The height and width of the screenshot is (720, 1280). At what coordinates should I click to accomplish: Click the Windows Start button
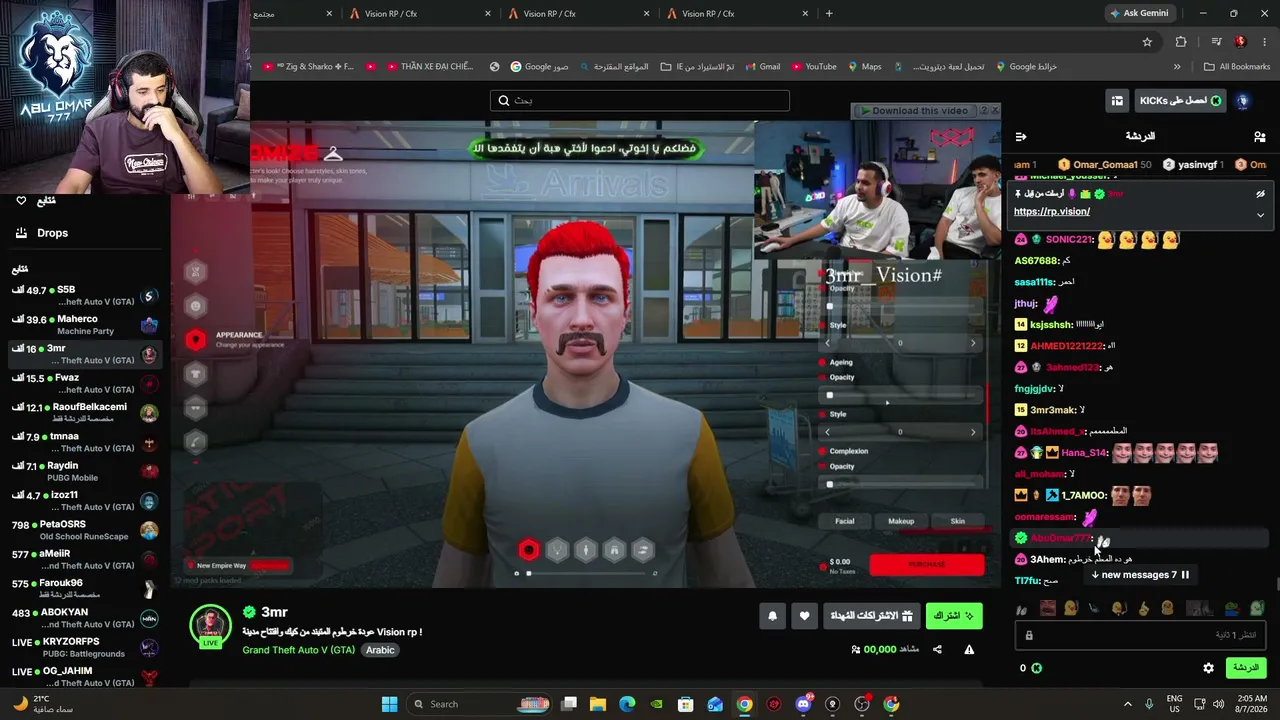click(389, 704)
